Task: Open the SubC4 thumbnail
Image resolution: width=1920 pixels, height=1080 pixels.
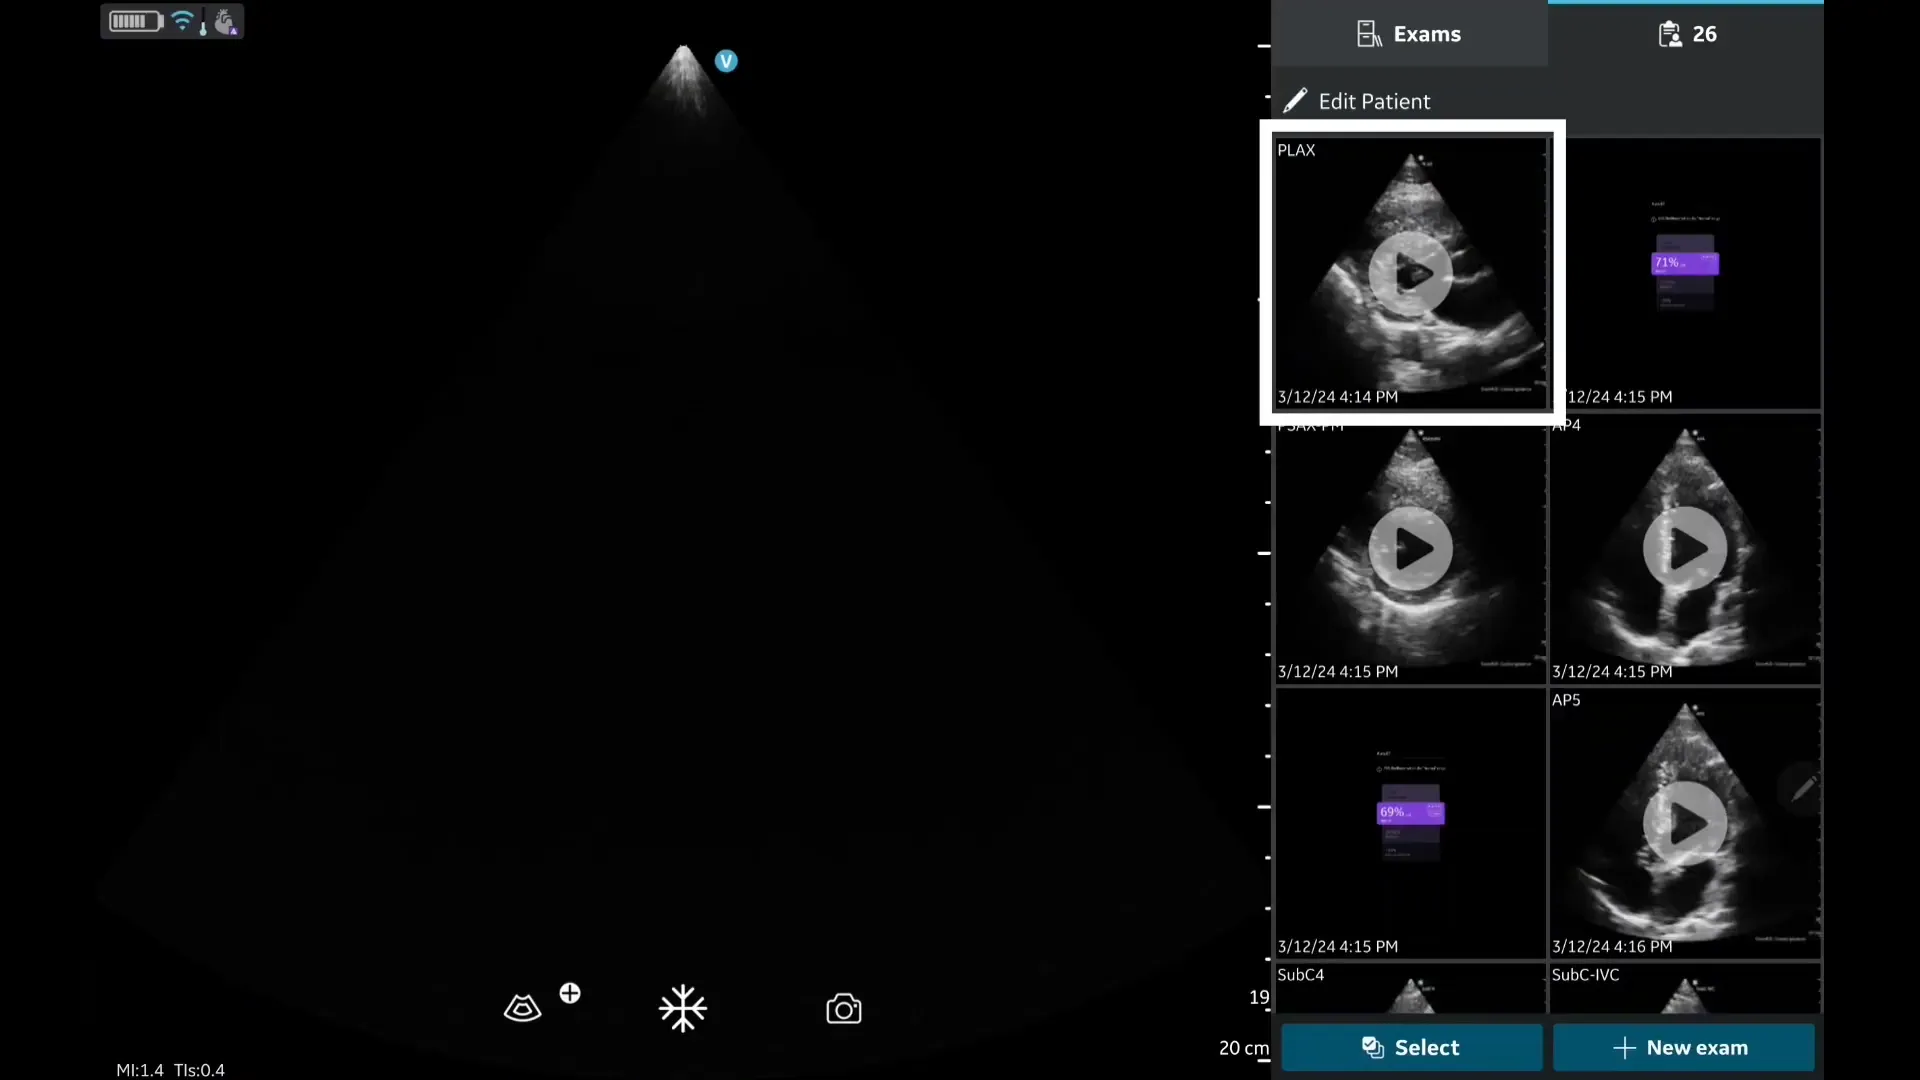Action: coord(1411,989)
